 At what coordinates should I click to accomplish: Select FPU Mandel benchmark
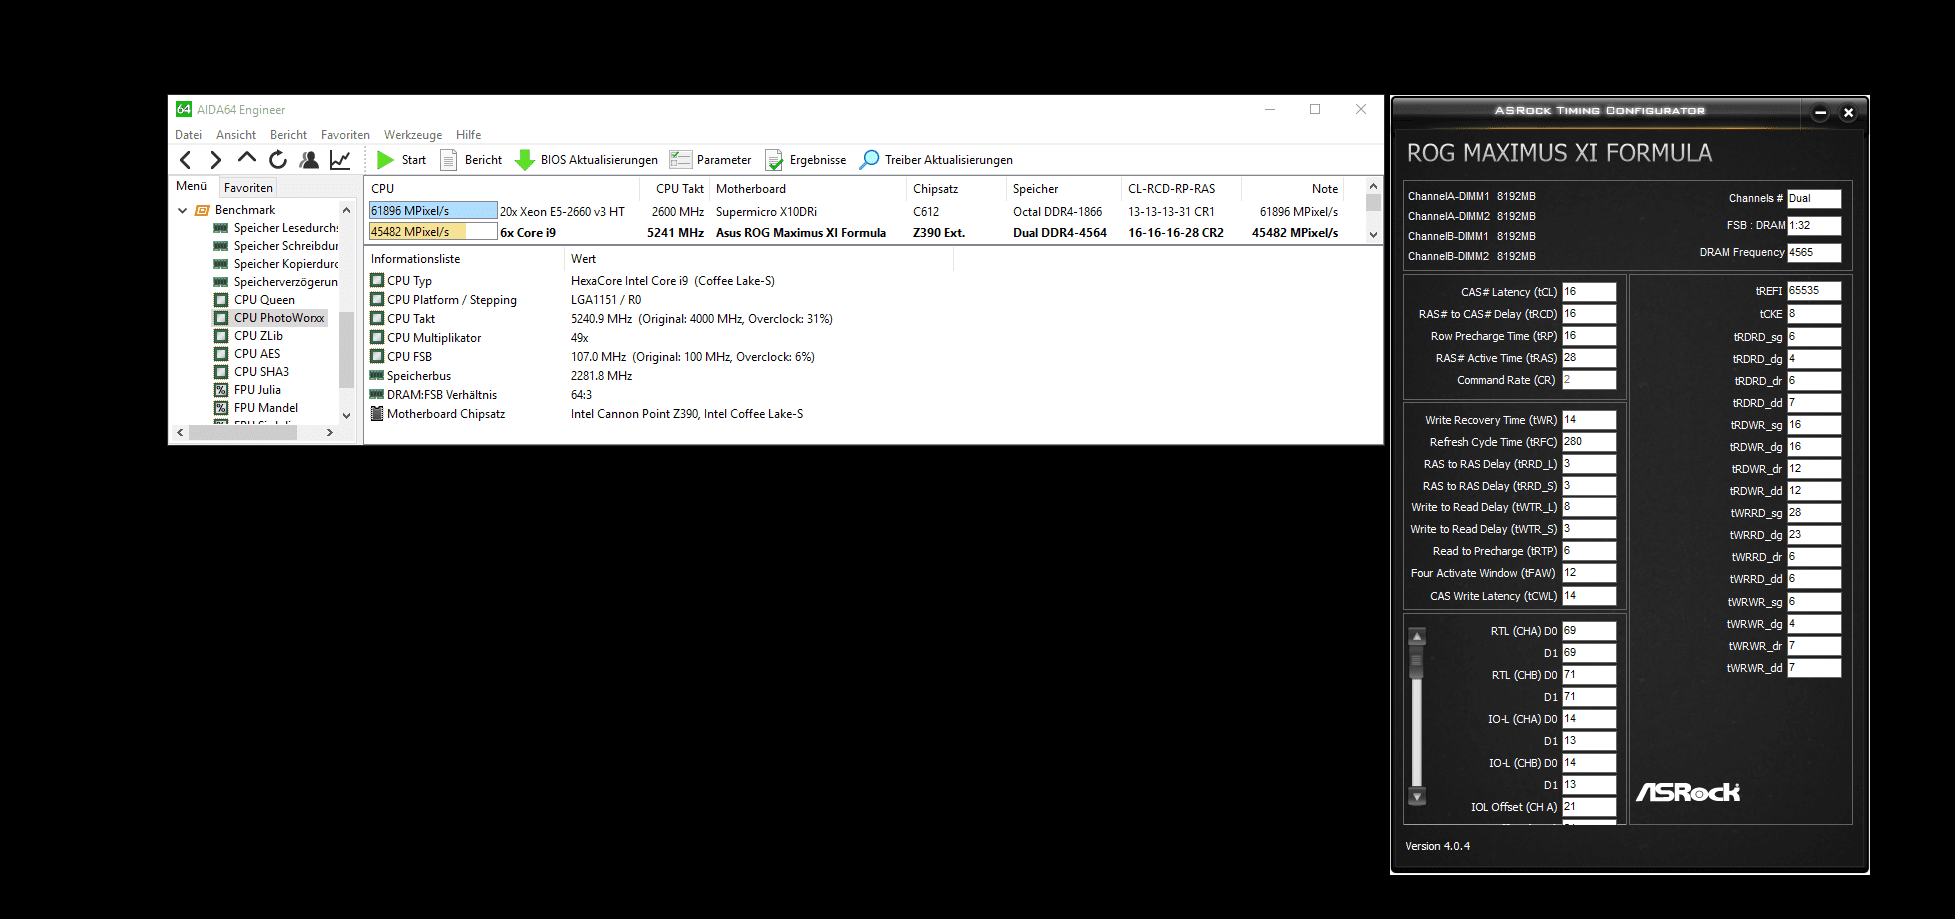coord(256,408)
